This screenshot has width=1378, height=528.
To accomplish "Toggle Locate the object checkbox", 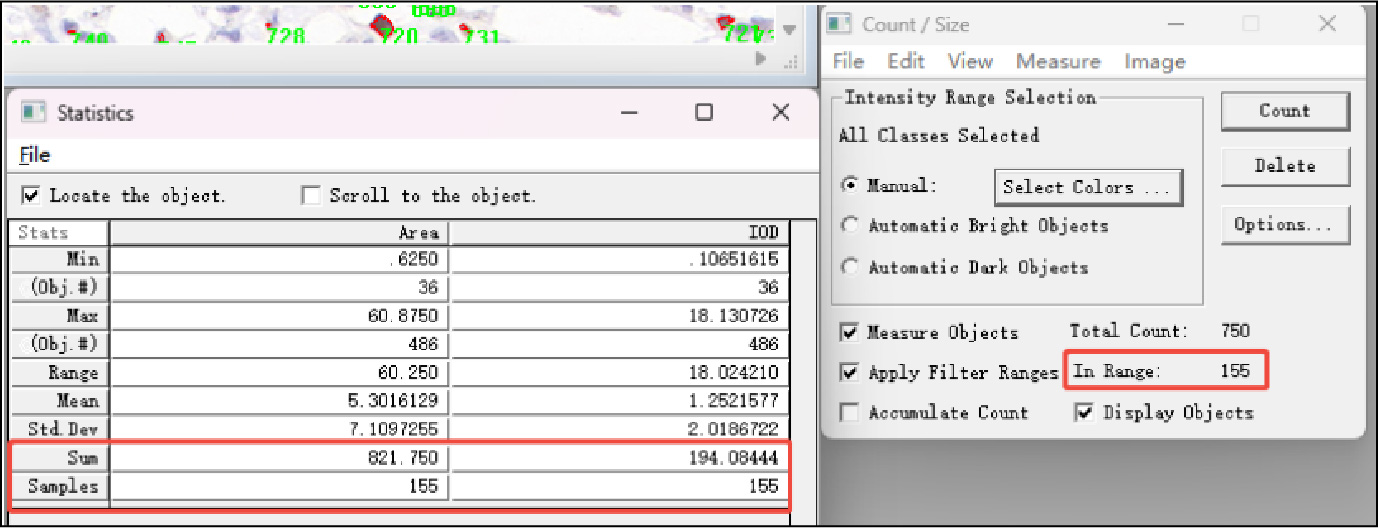I will [32, 195].
